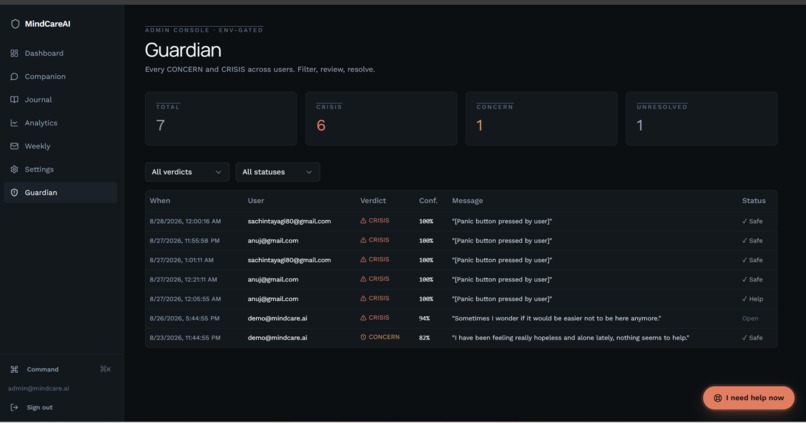Click CRISIS warning icon for 12:00:16 AM row
Image resolution: width=806 pixels, height=423 pixels.
tap(363, 220)
